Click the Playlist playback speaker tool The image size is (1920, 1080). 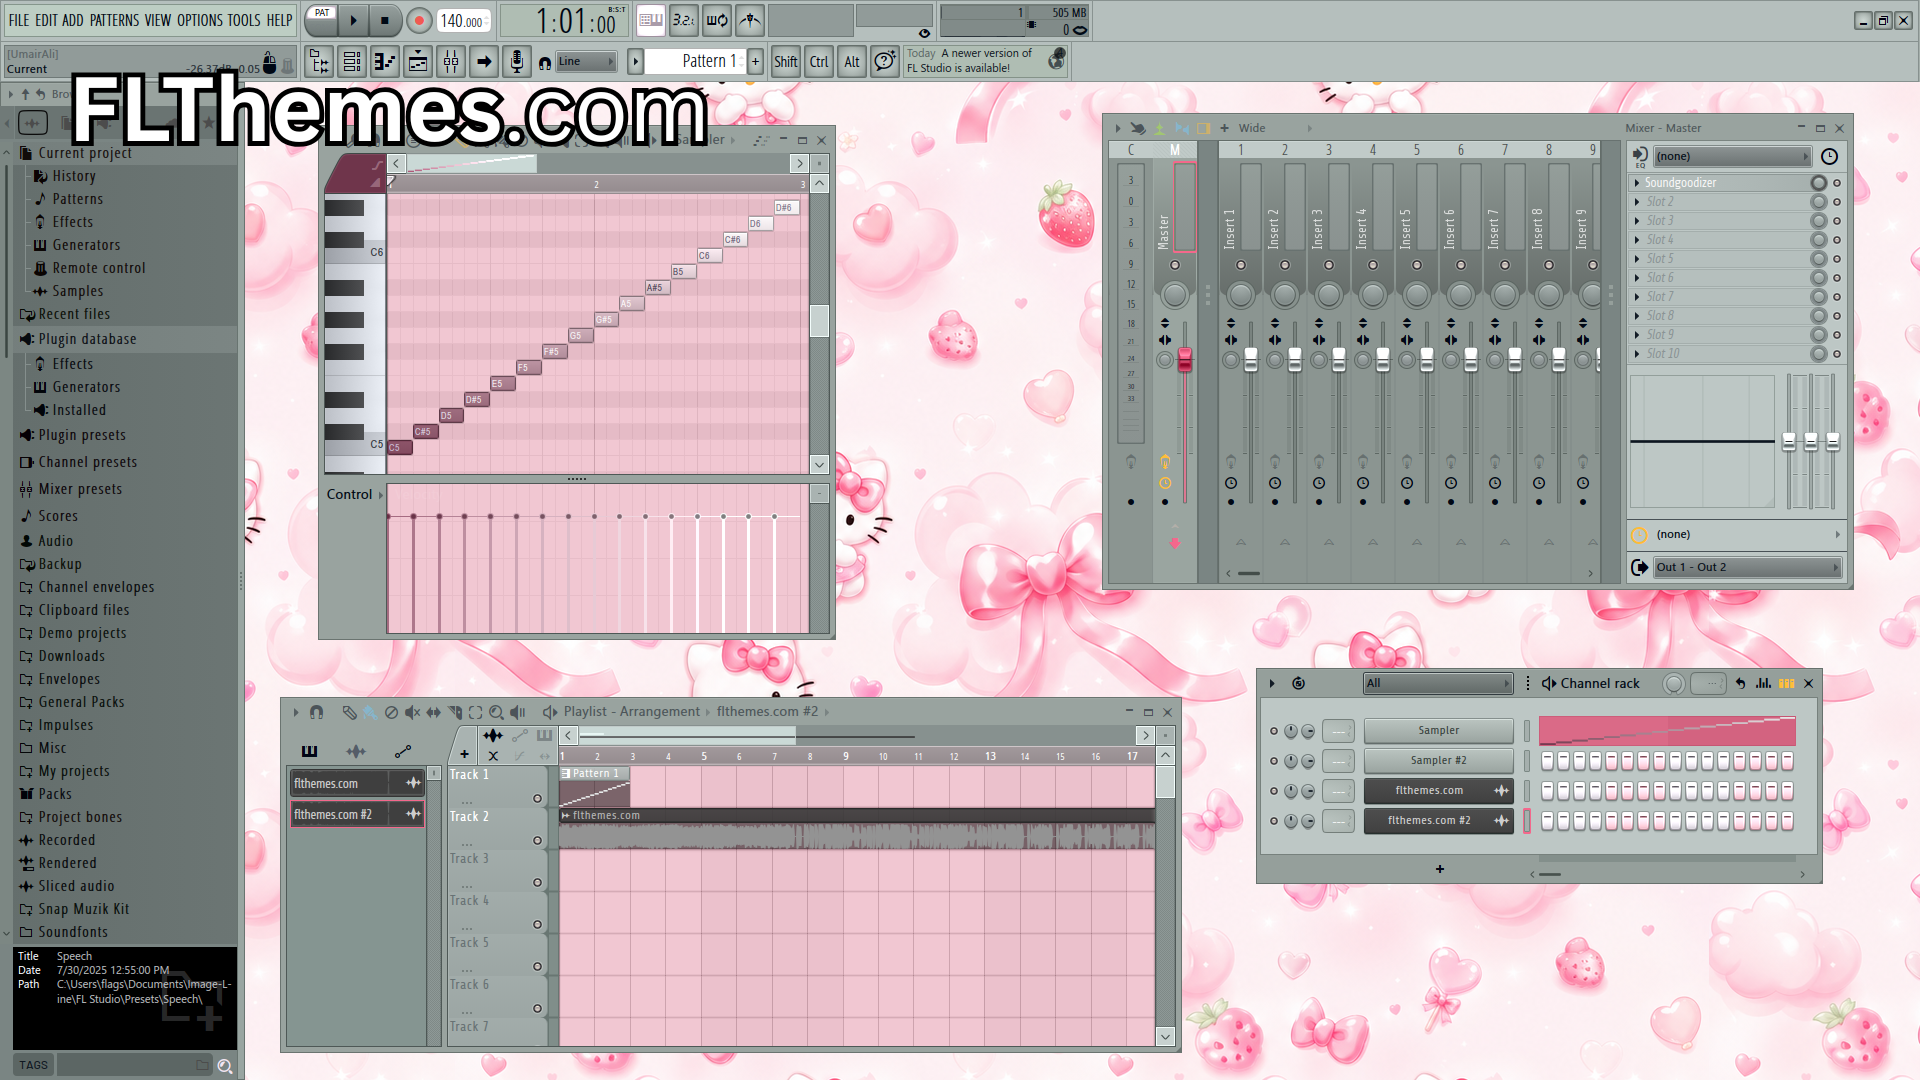pos(517,712)
